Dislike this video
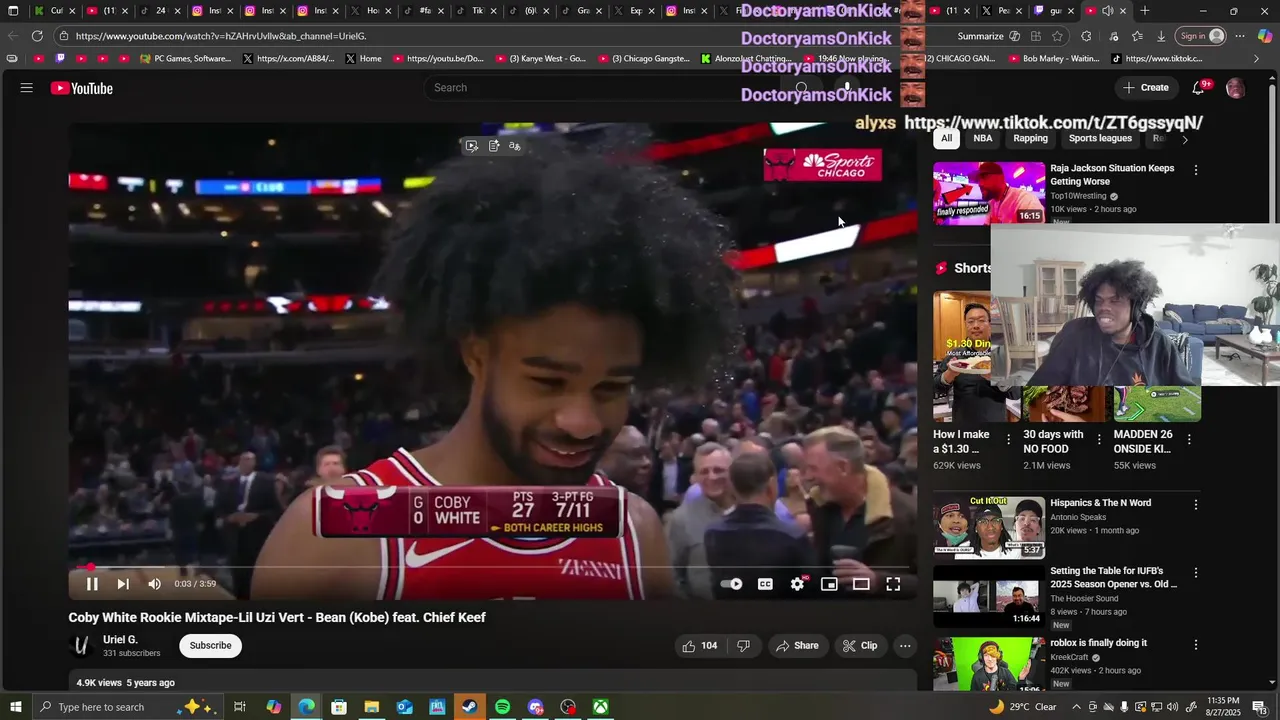 (743, 646)
